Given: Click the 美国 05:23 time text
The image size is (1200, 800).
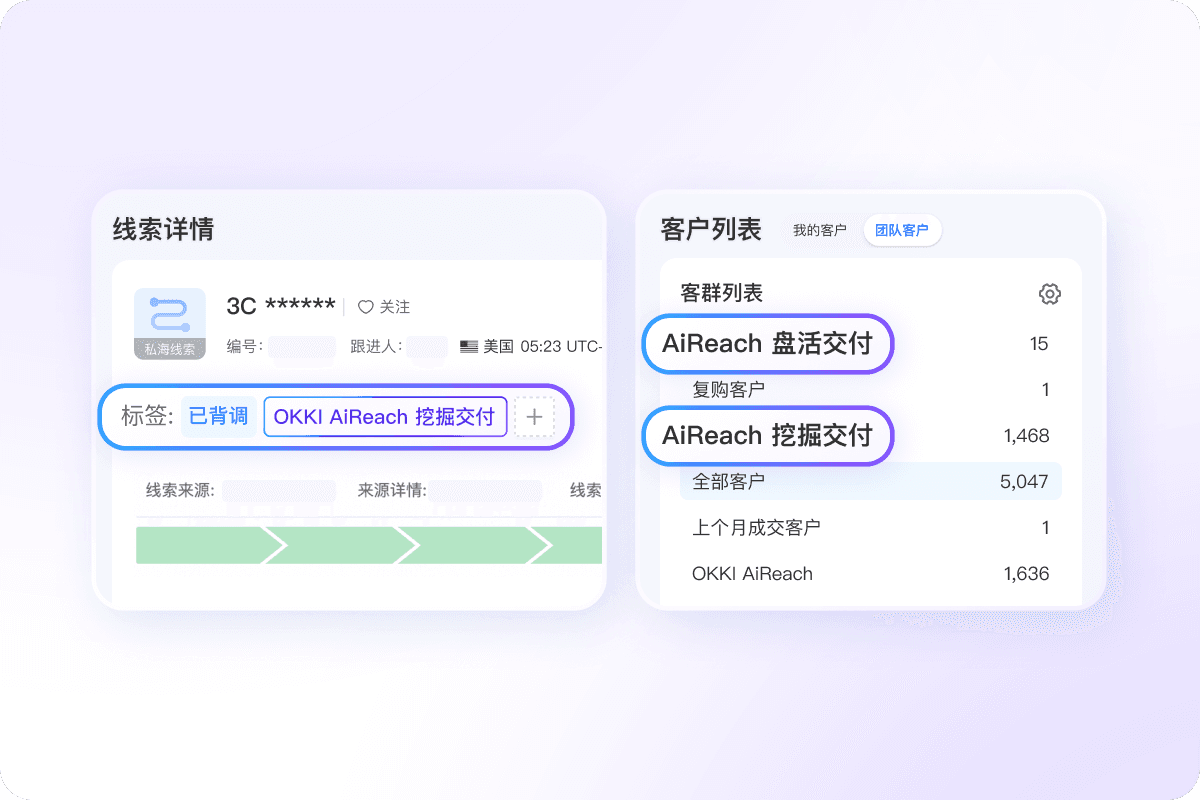Looking at the screenshot, I should 542,347.
